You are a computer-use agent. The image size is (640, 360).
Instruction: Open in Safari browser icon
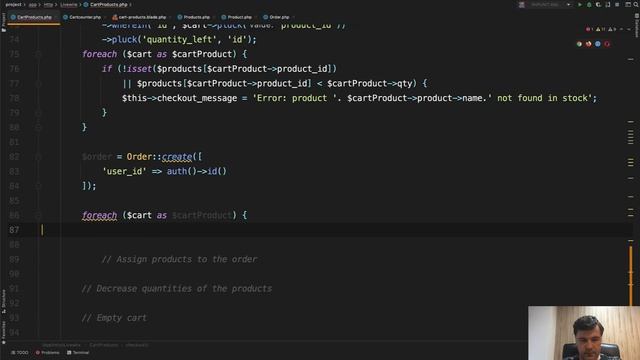(598, 44)
